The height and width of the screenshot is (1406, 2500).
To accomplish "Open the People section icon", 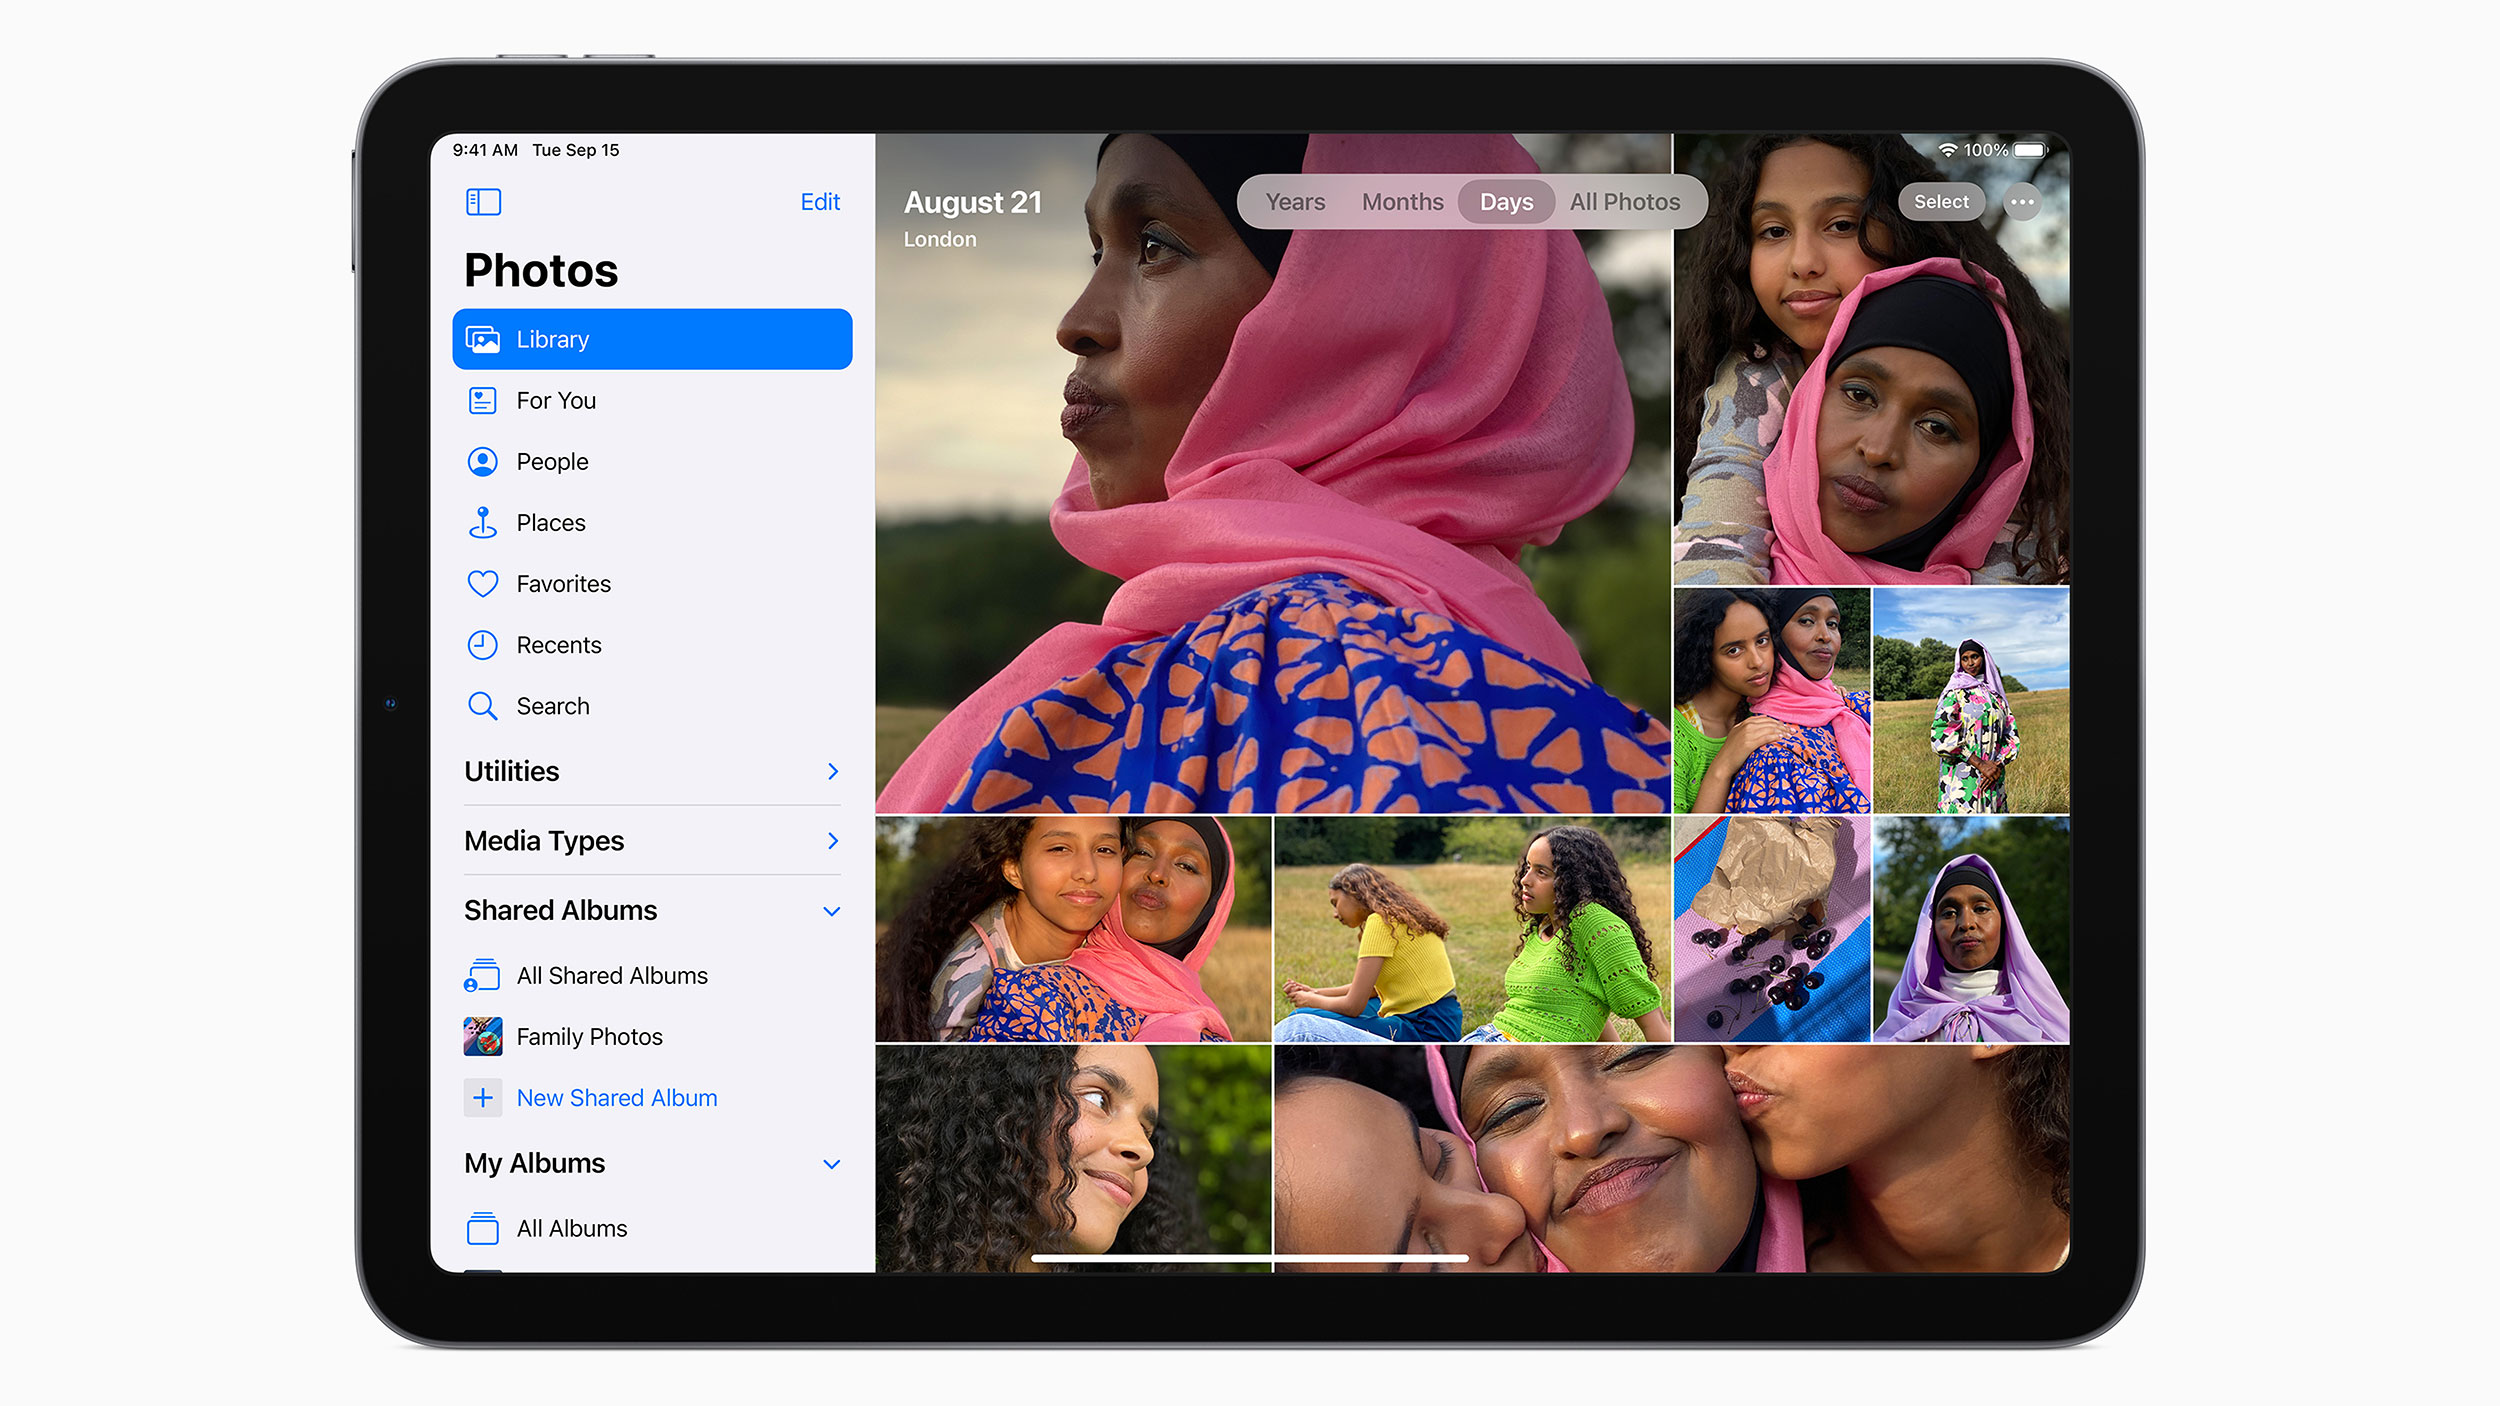I will (484, 462).
